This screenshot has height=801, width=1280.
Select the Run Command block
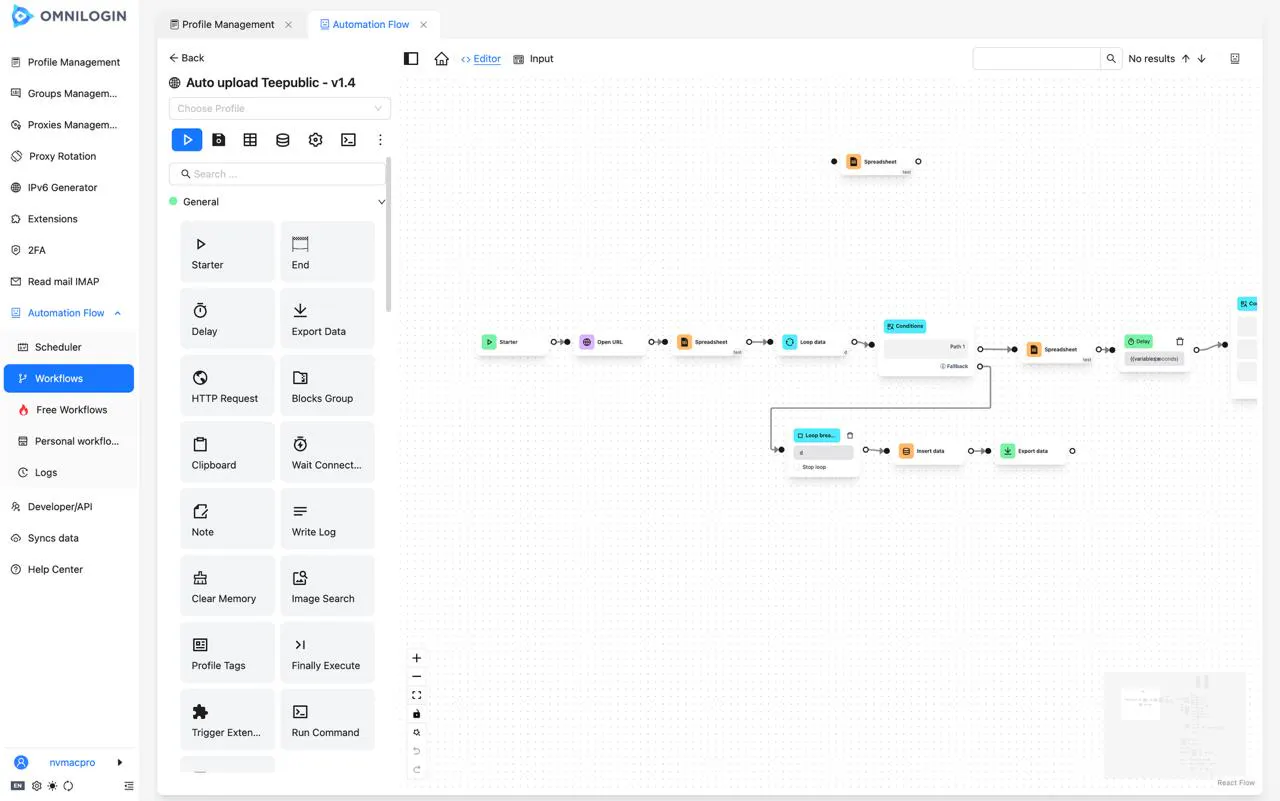pos(327,720)
